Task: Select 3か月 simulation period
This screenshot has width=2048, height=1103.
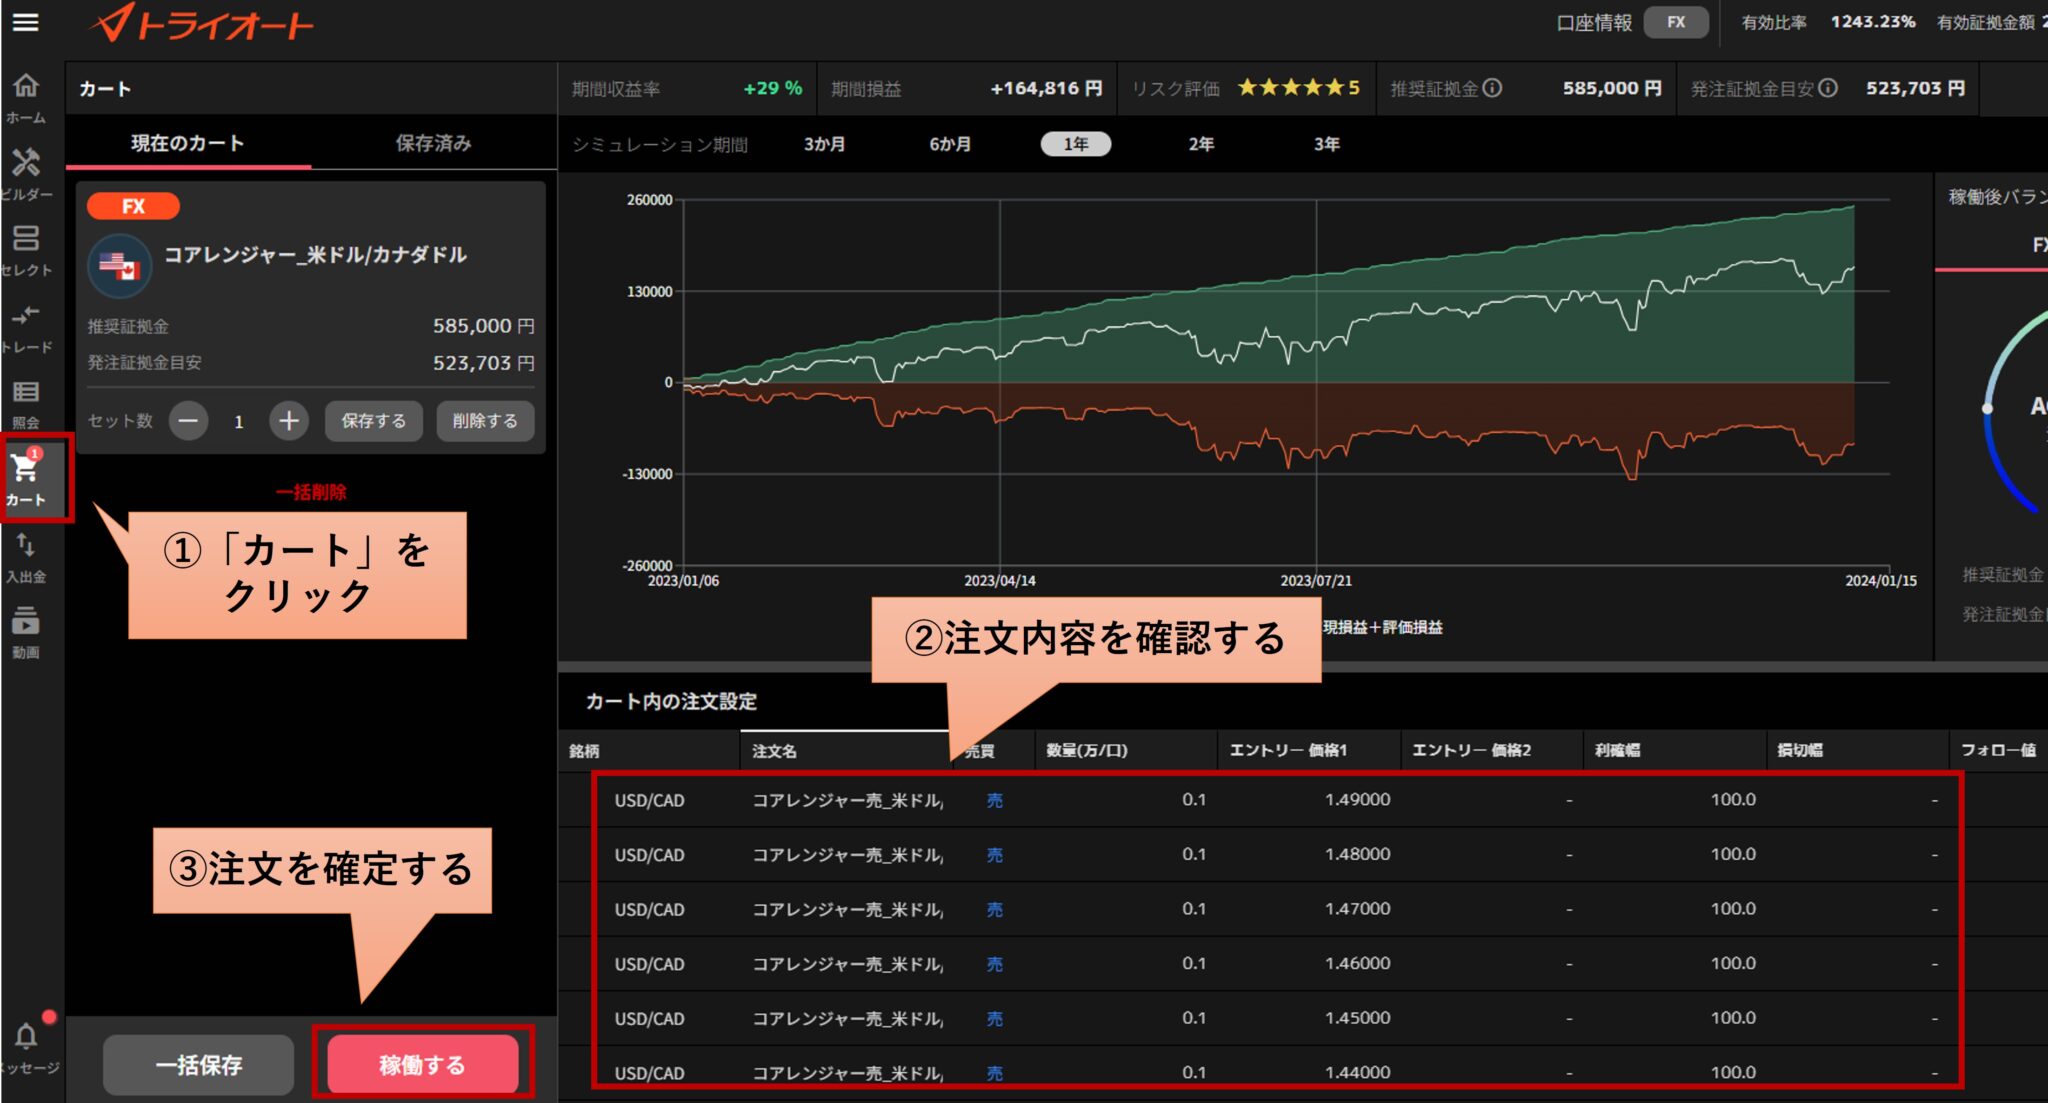Action: pyautogui.click(x=824, y=144)
